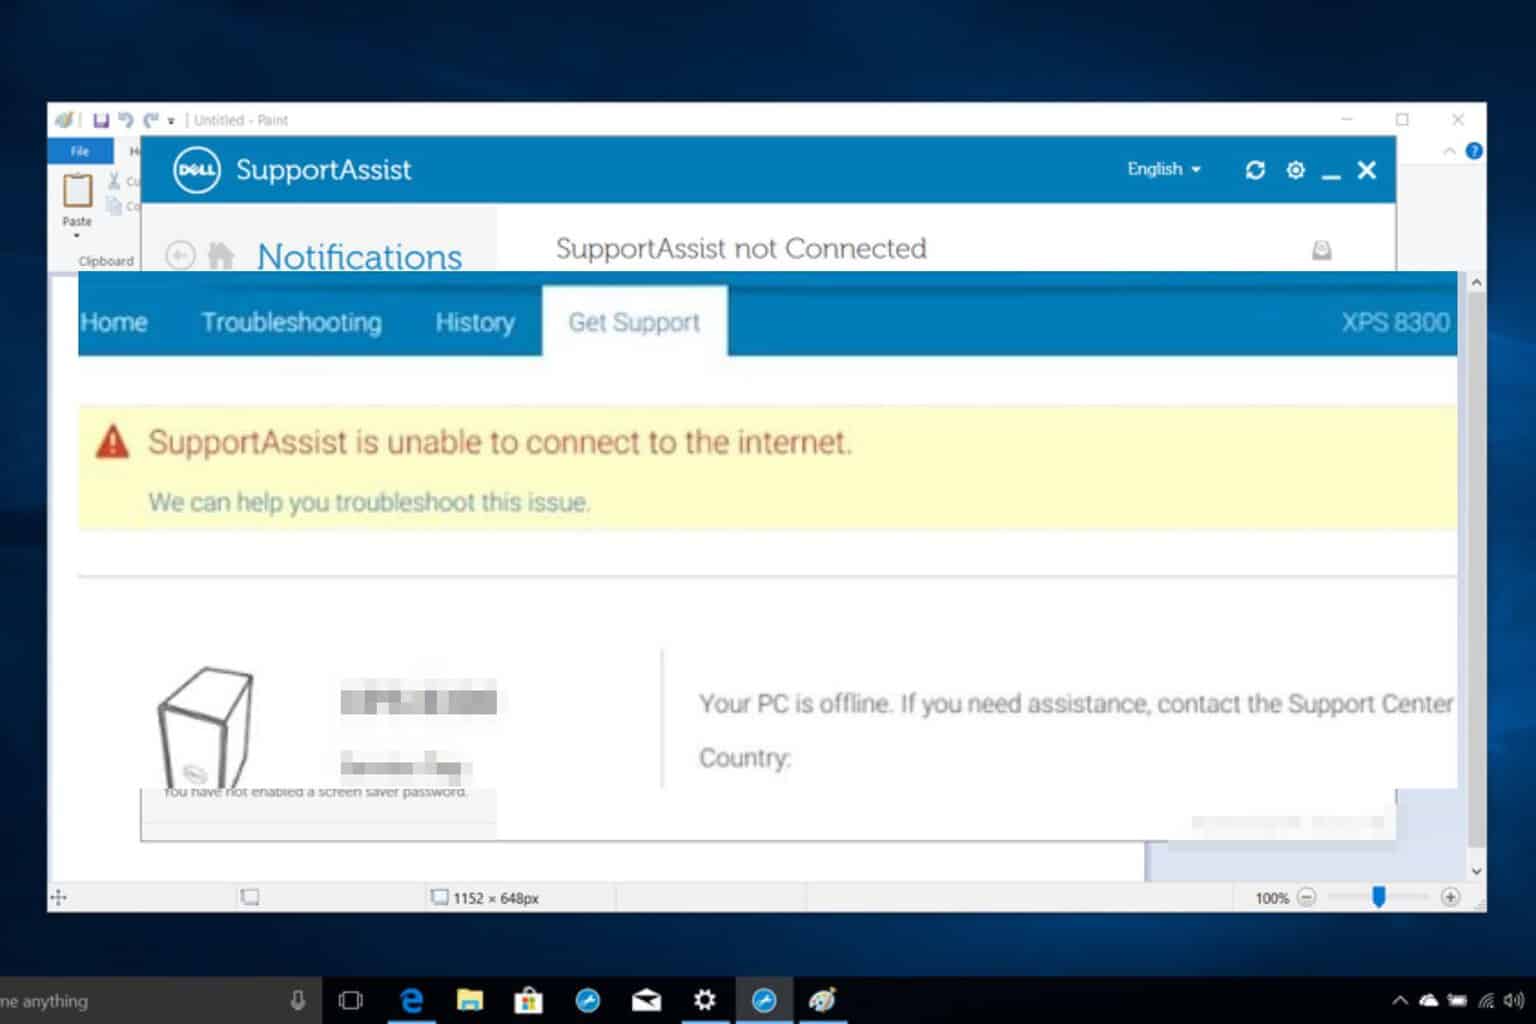Screen dimensions: 1536x1024
Task: Switch to the Troubleshooting tab
Action: point(291,322)
